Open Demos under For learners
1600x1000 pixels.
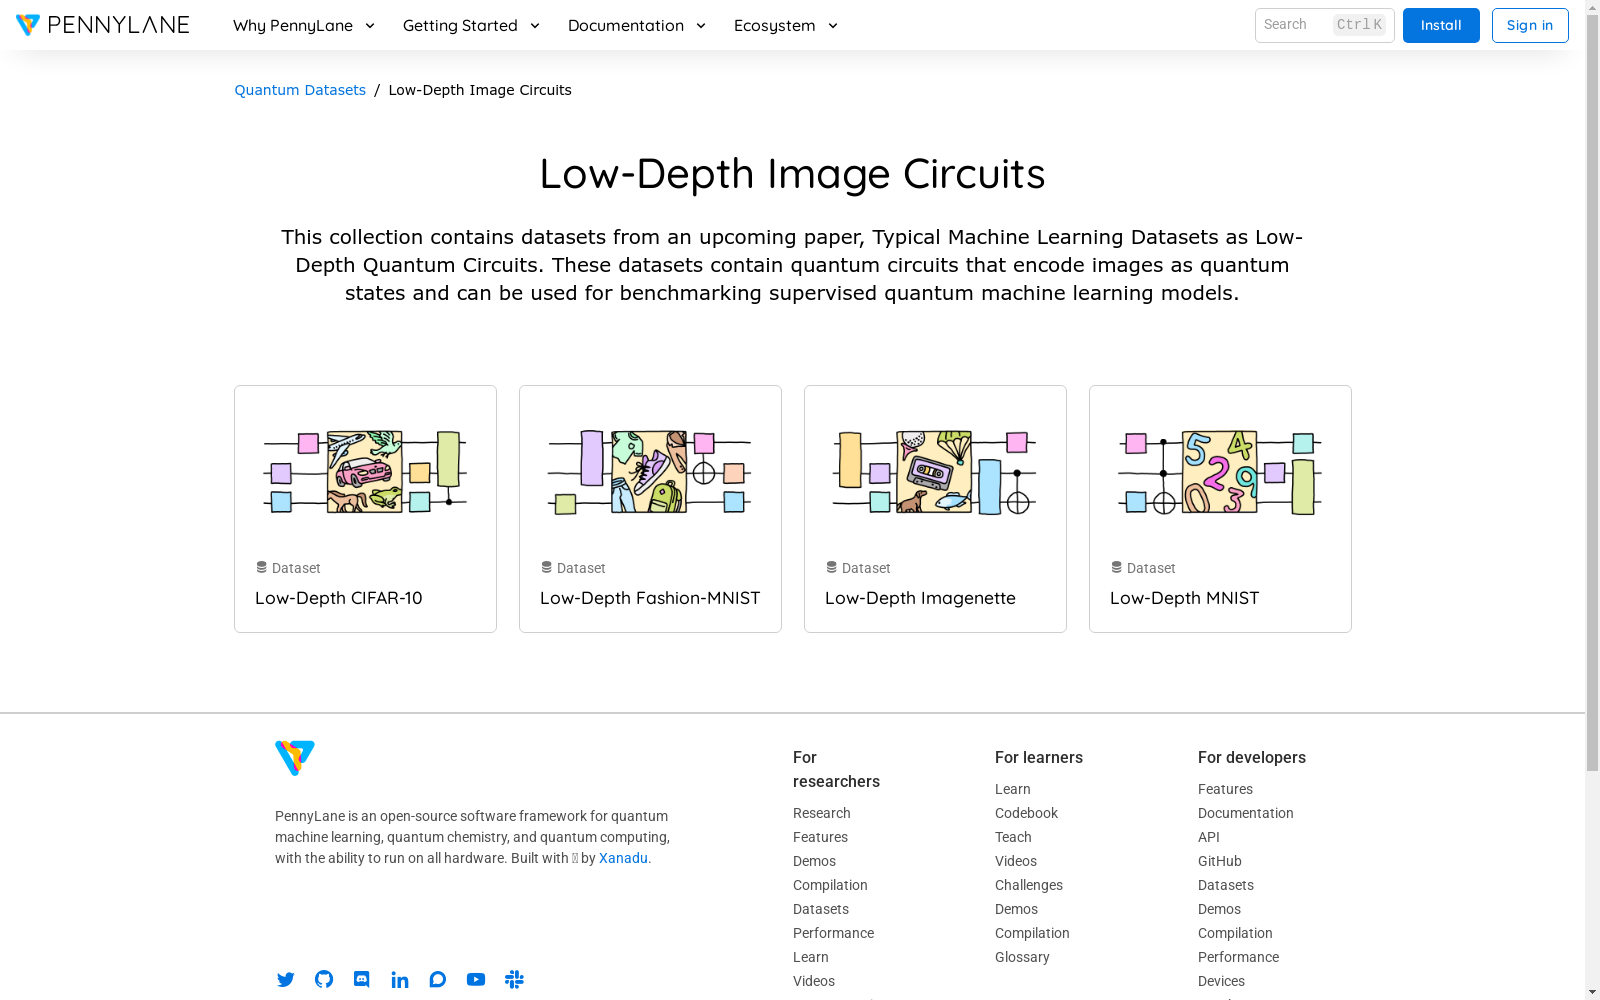[x=1016, y=909]
